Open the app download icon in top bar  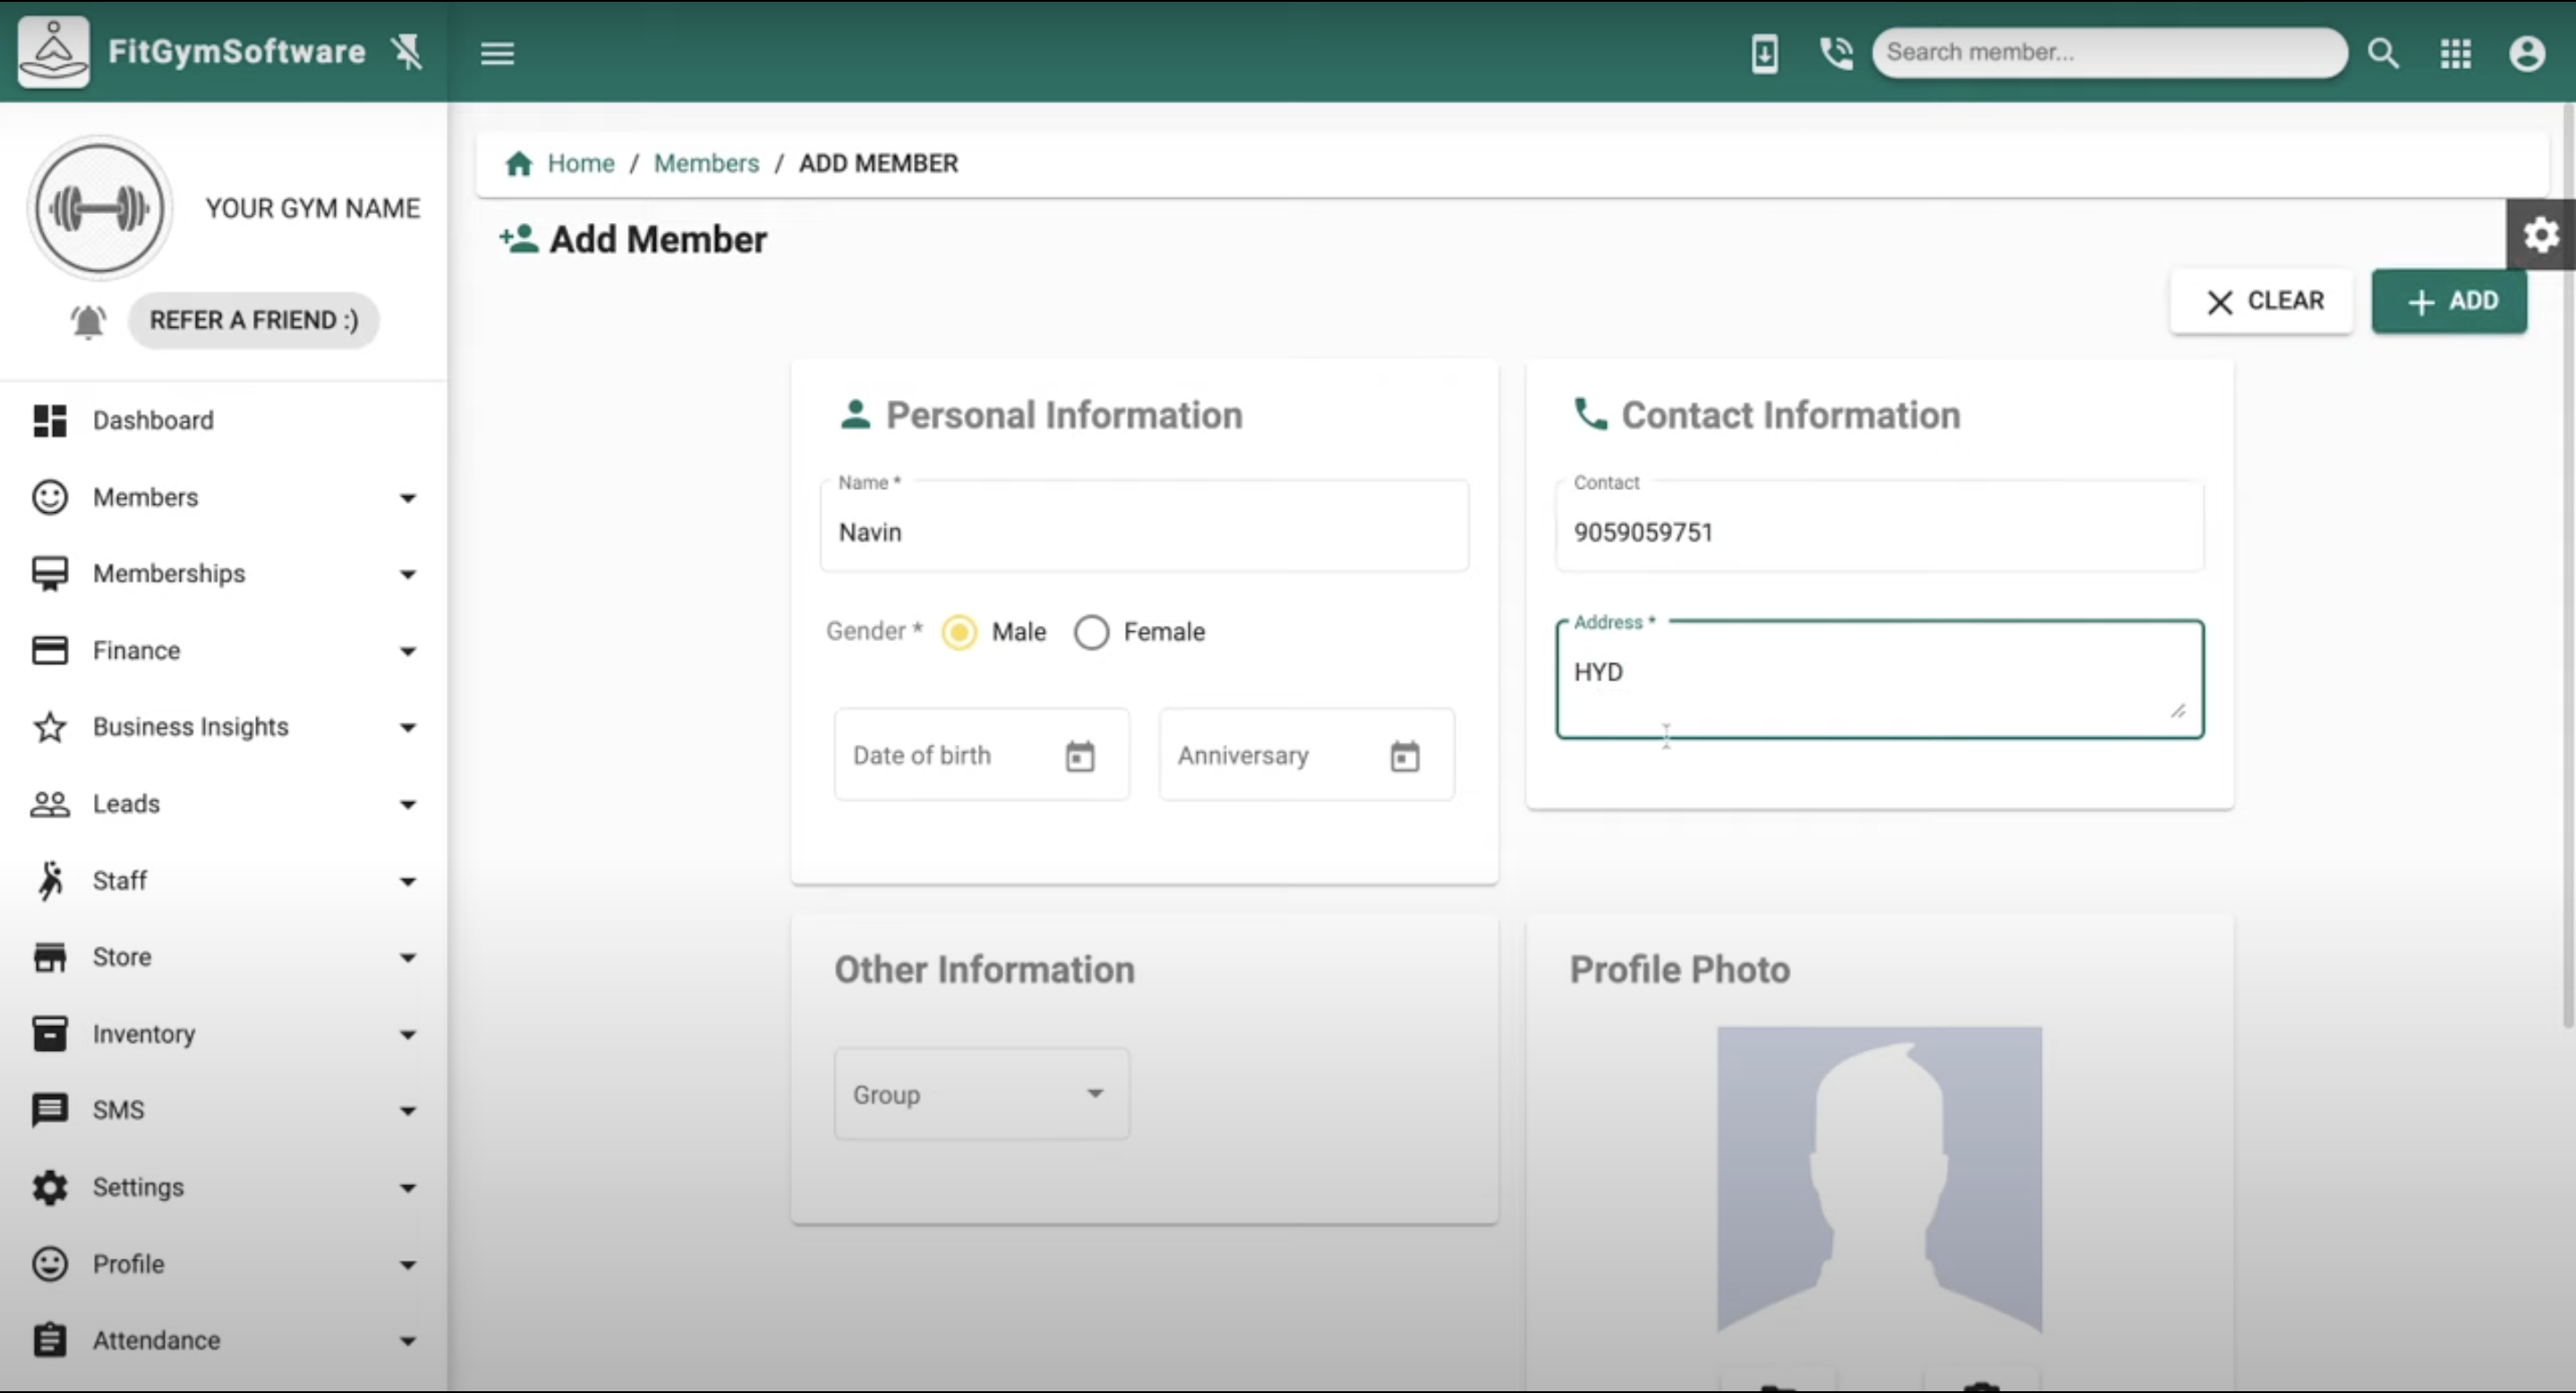1764,53
